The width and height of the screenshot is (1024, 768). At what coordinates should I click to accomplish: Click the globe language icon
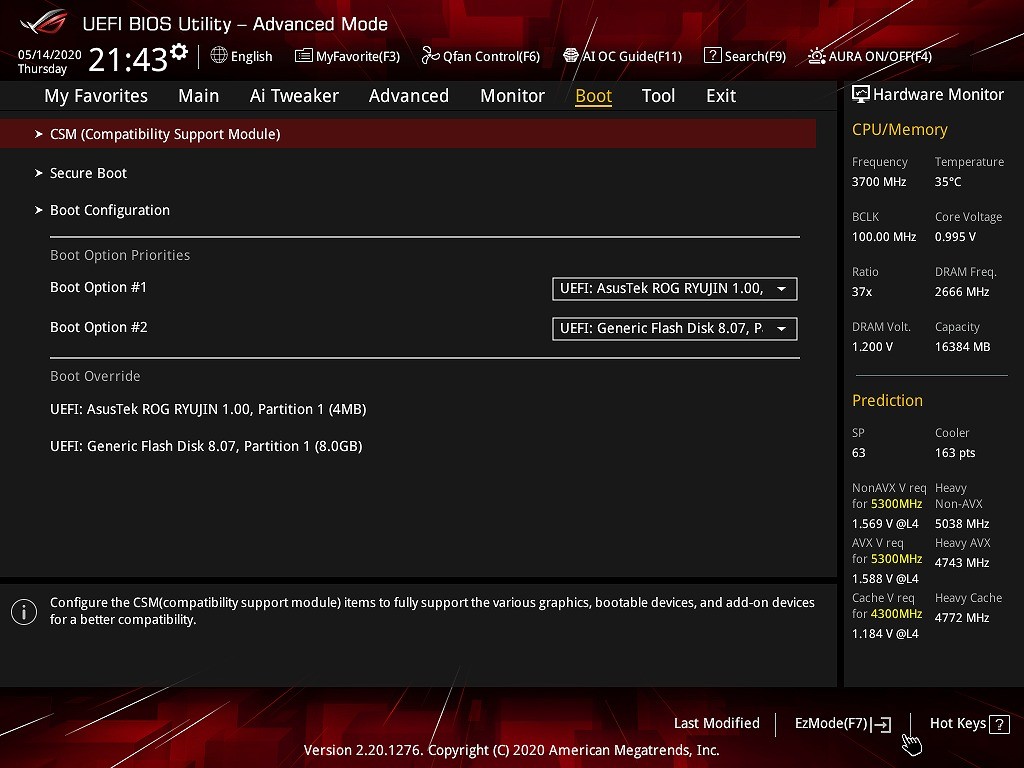[x=219, y=56]
